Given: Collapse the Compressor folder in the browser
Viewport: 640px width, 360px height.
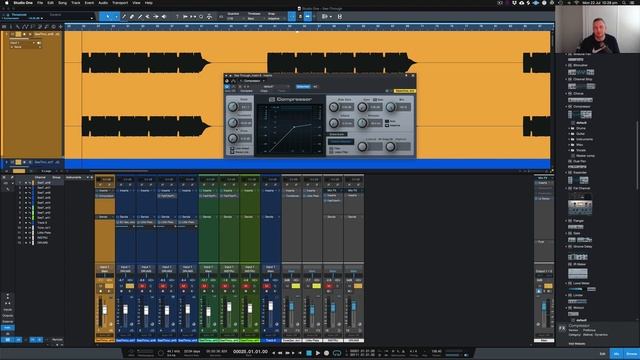Looking at the screenshot, I should (567, 107).
